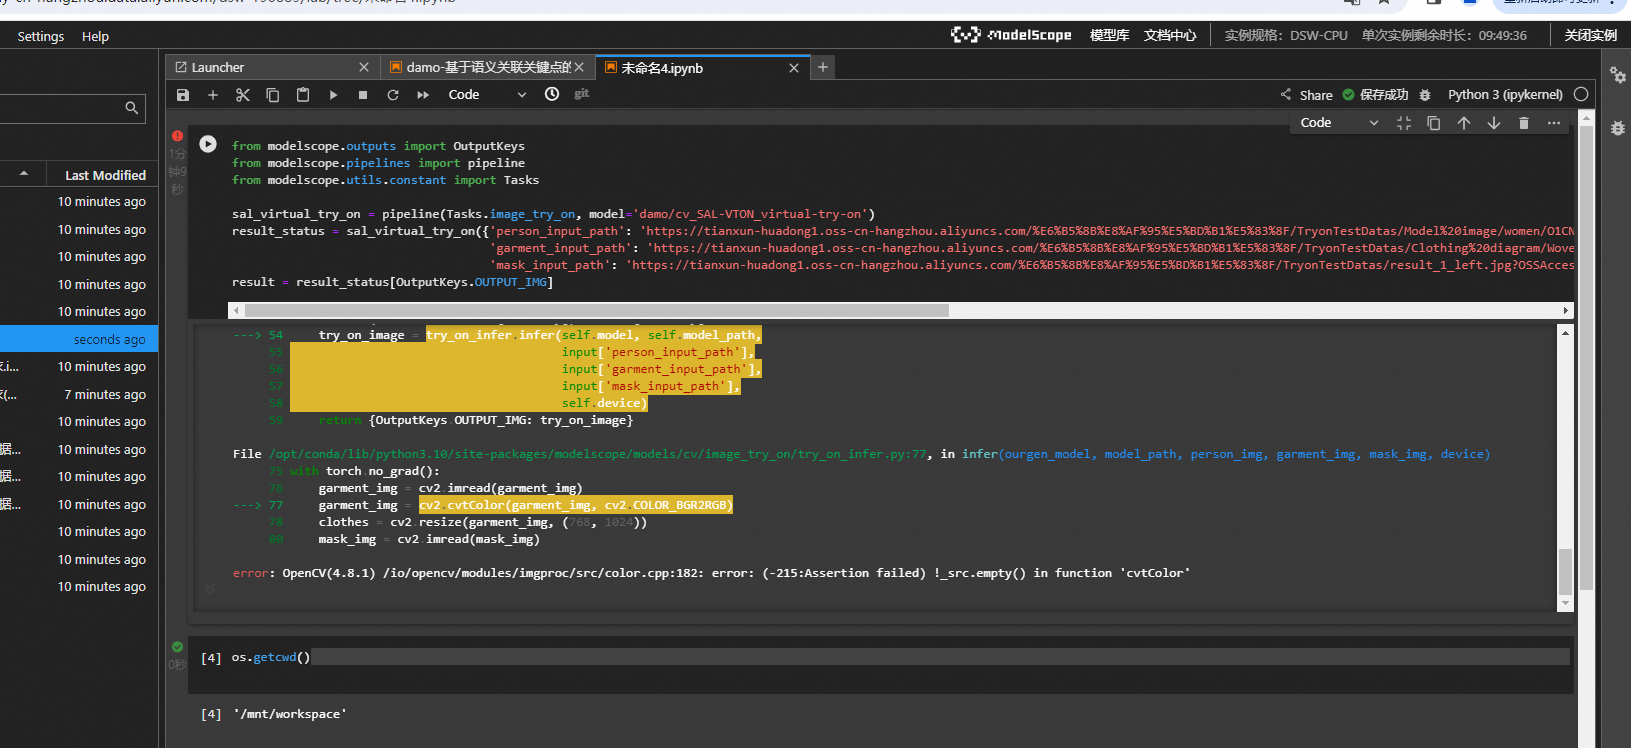Interrupt the kernel with the stop button
Viewport: 1631px width, 748px height.
(x=363, y=95)
